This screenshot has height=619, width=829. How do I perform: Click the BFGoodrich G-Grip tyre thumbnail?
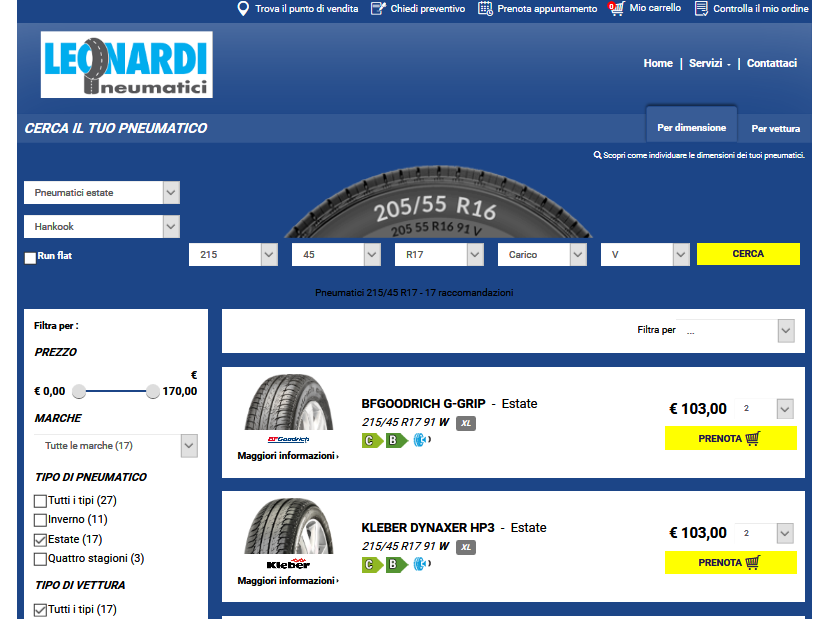[x=289, y=402]
